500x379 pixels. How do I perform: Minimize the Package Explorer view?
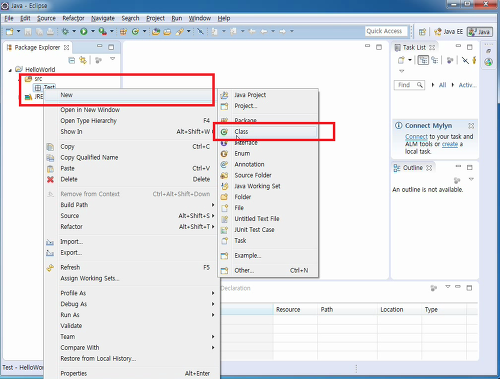100,46
